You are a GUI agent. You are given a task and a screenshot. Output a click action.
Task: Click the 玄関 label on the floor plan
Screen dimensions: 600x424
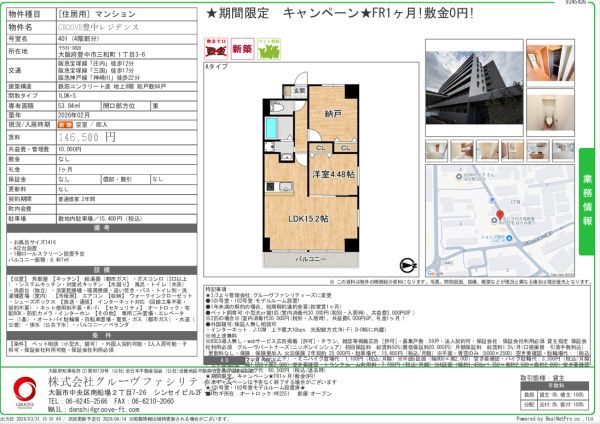[x=299, y=91]
